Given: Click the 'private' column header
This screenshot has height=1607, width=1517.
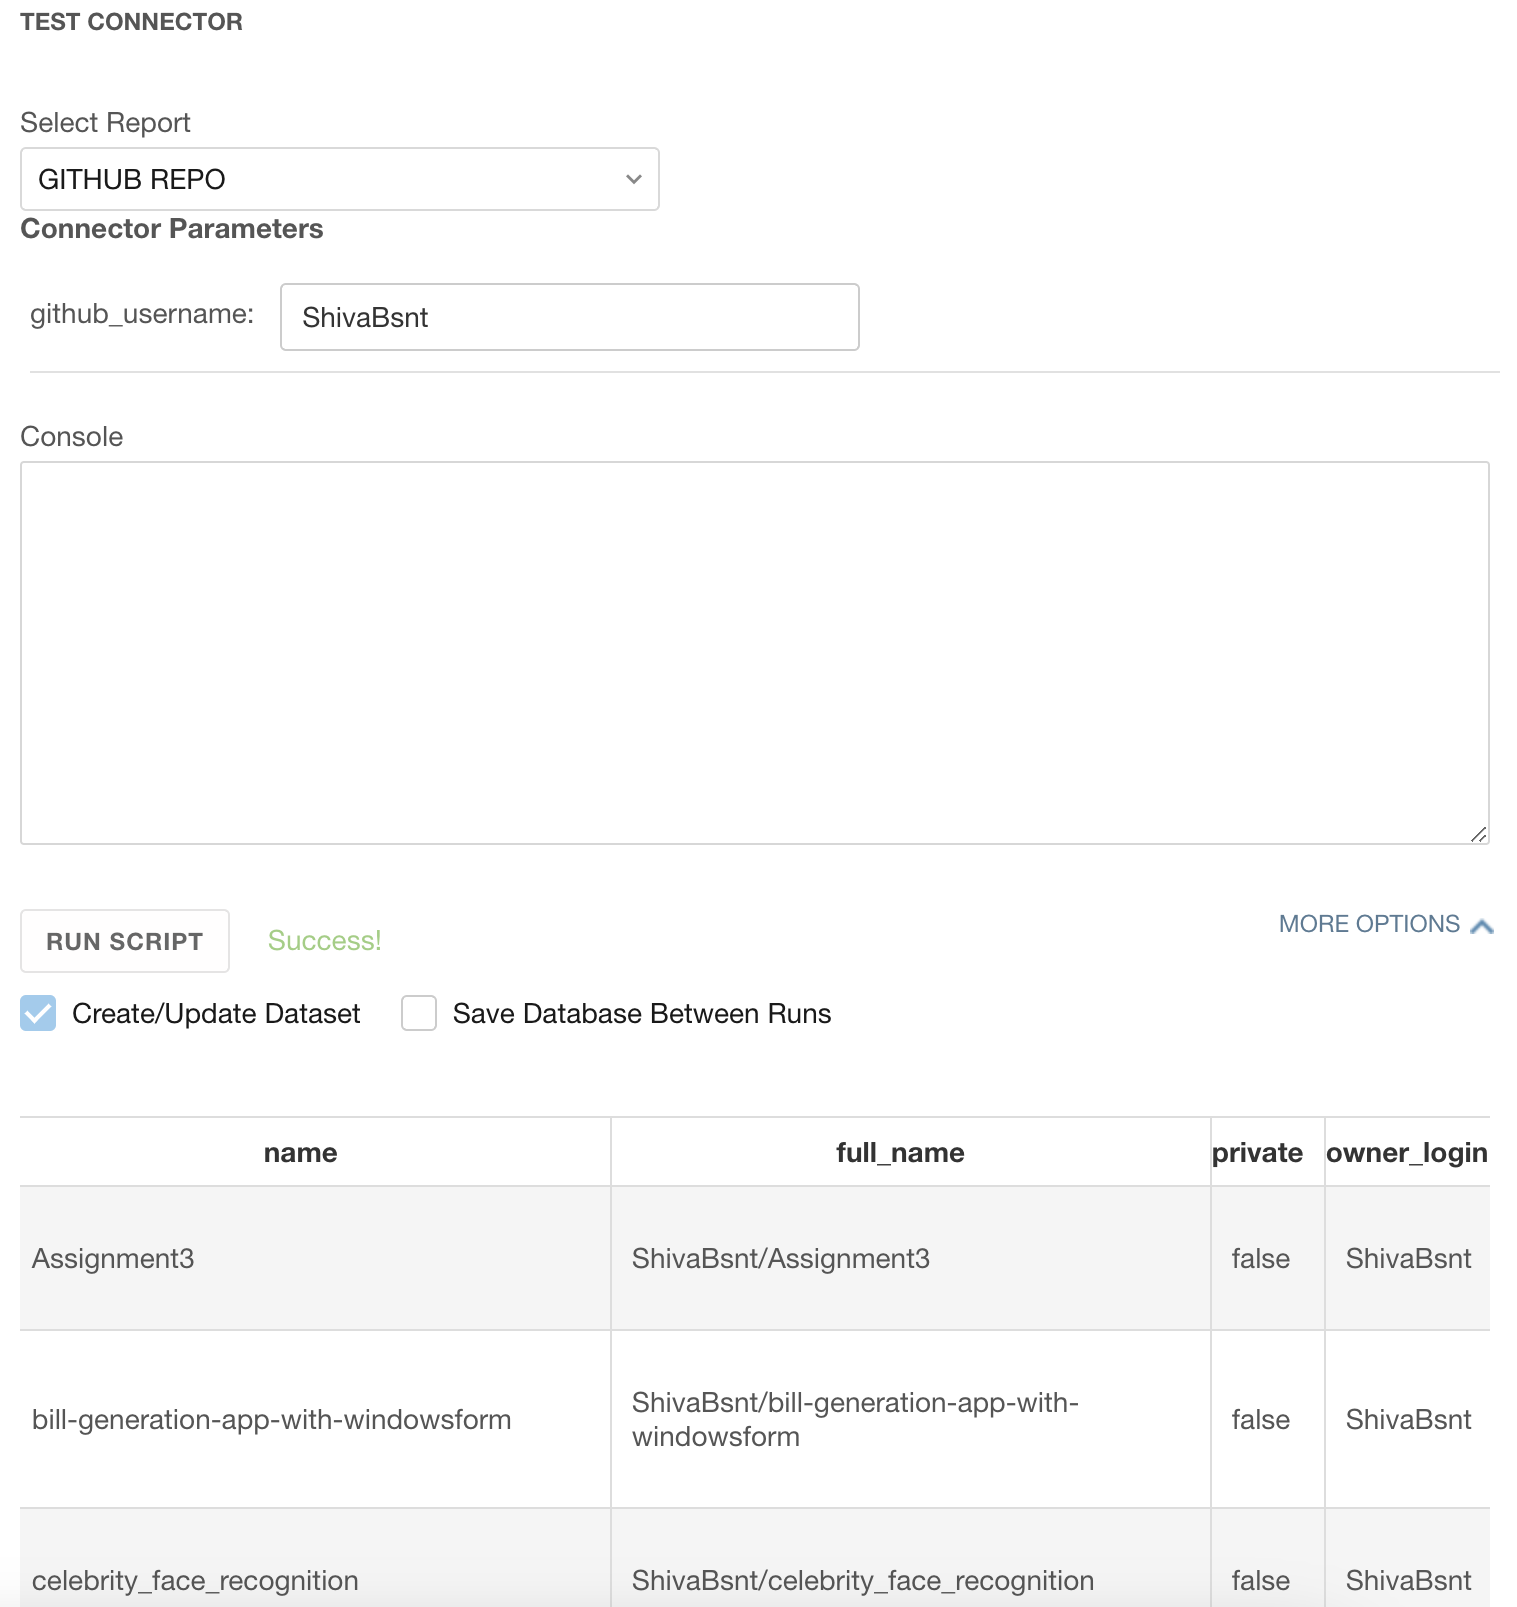Looking at the screenshot, I should coord(1257,1153).
